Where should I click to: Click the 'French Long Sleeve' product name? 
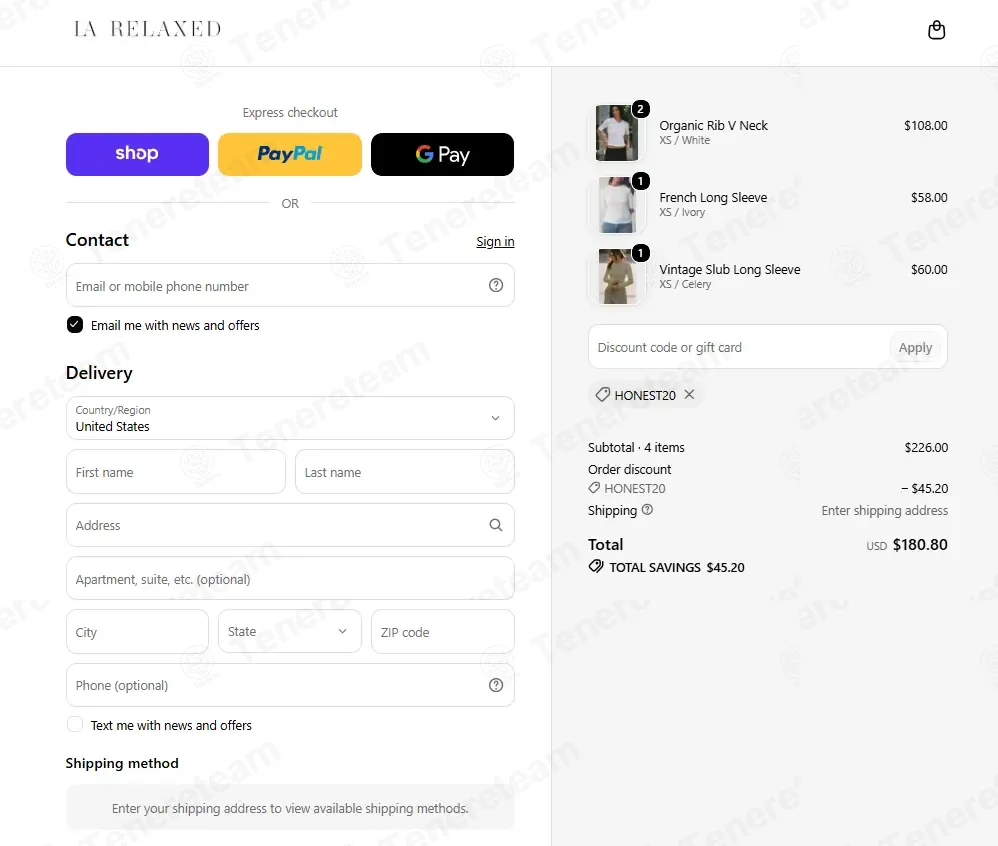713,197
